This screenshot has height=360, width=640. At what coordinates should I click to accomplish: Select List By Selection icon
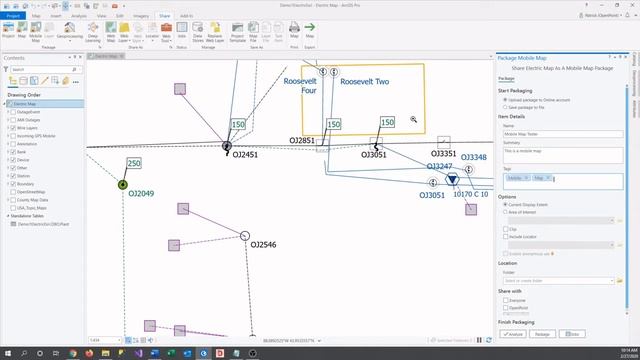pyautogui.click(x=34, y=81)
